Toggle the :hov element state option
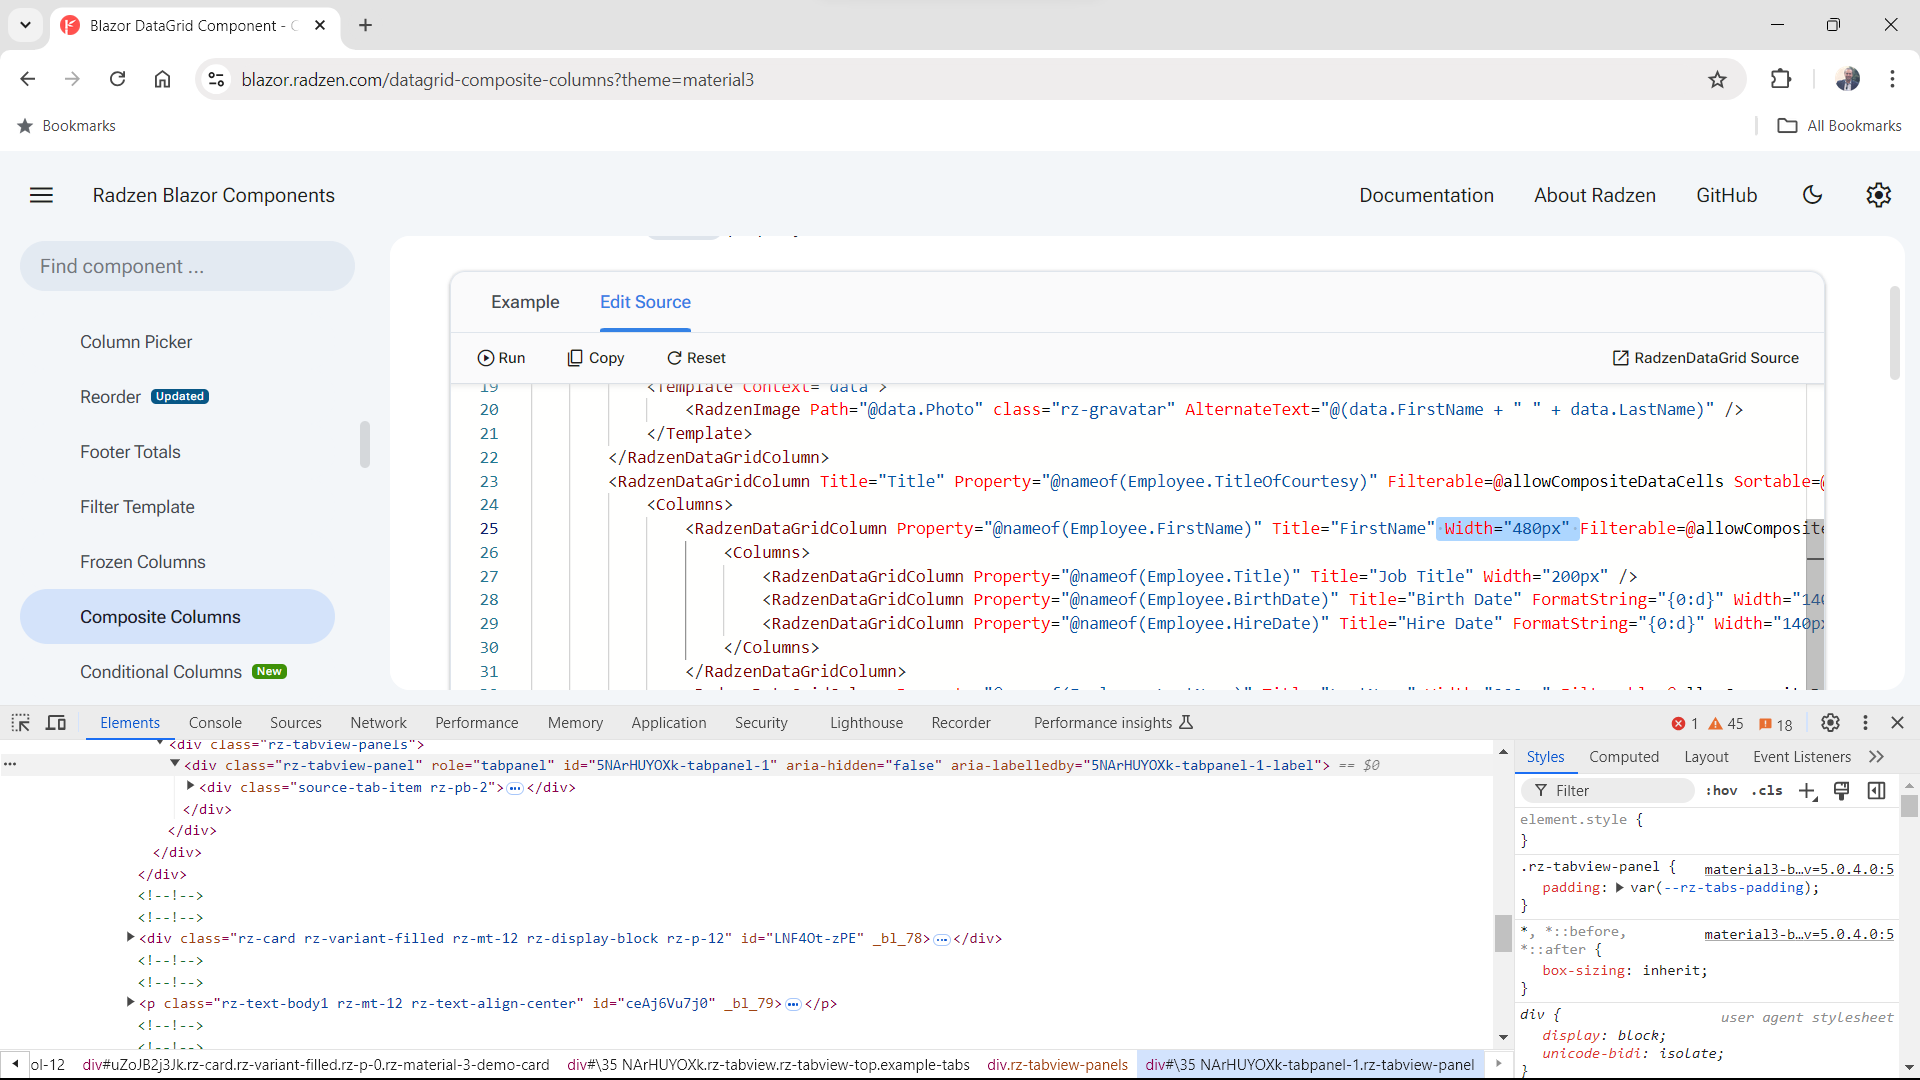Image resolution: width=1920 pixels, height=1080 pixels. (1721, 791)
